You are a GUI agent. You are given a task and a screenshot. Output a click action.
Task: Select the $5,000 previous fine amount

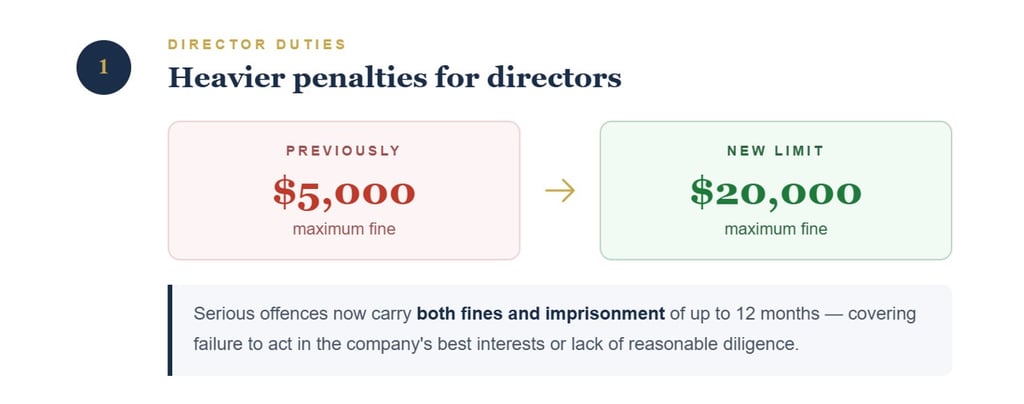344,192
